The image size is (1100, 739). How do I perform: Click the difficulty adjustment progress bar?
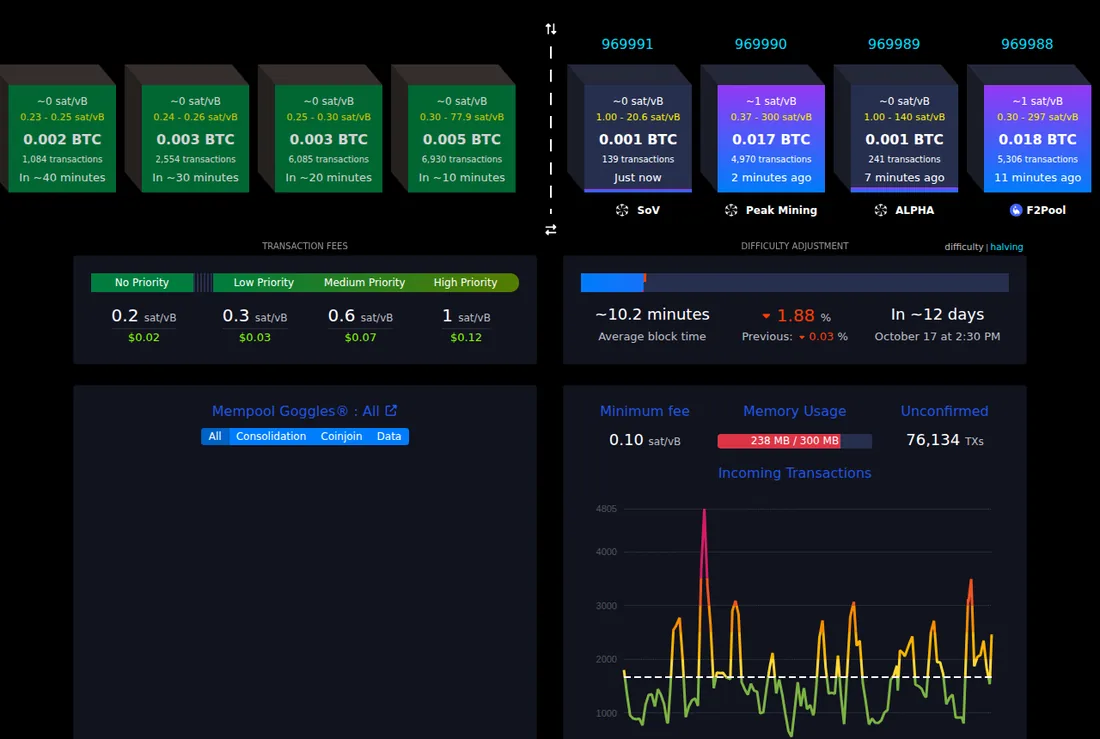[x=794, y=283]
